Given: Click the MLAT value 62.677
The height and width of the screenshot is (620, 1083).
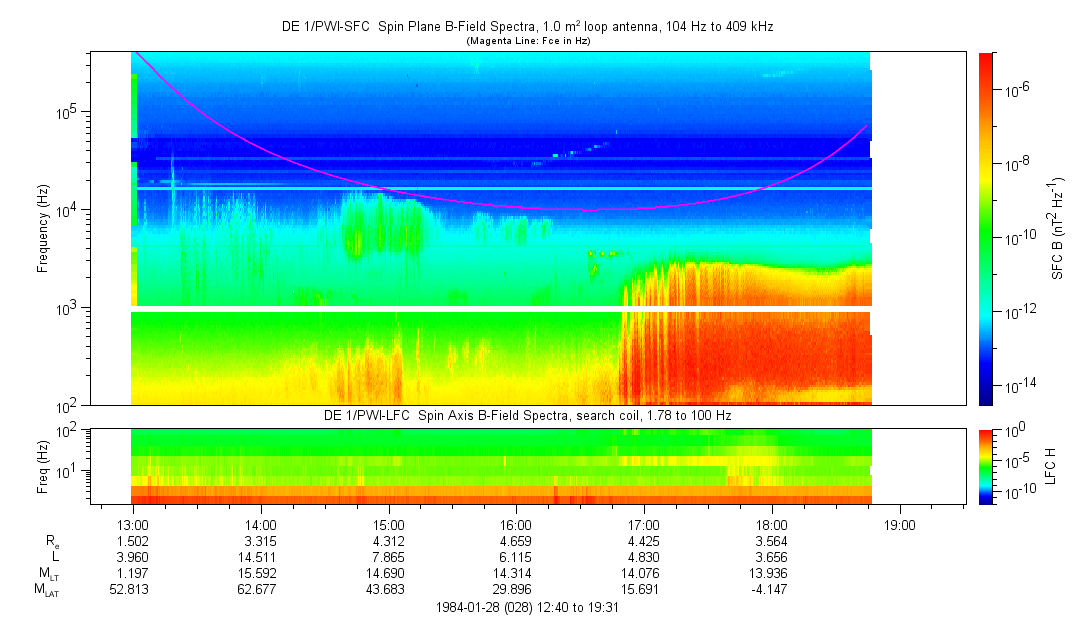Looking at the screenshot, I should (261, 590).
